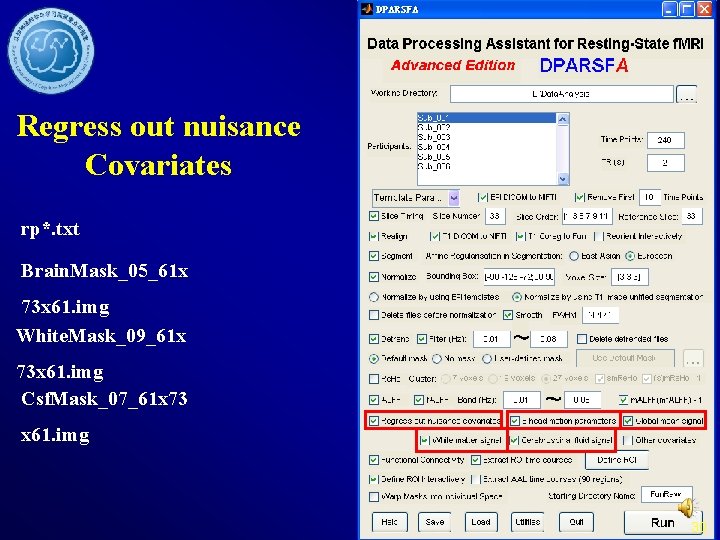Open the Utilities button
This screenshot has height=540, width=720.
[x=528, y=522]
